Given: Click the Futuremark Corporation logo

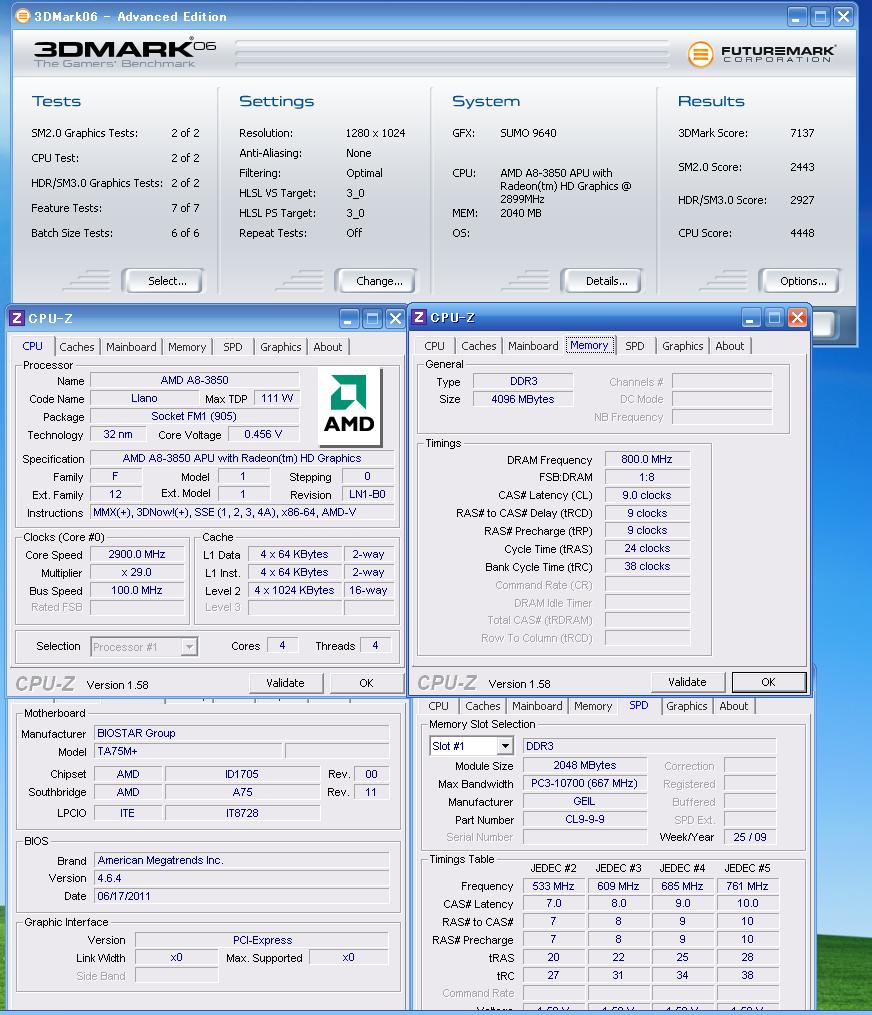Looking at the screenshot, I should 762,53.
